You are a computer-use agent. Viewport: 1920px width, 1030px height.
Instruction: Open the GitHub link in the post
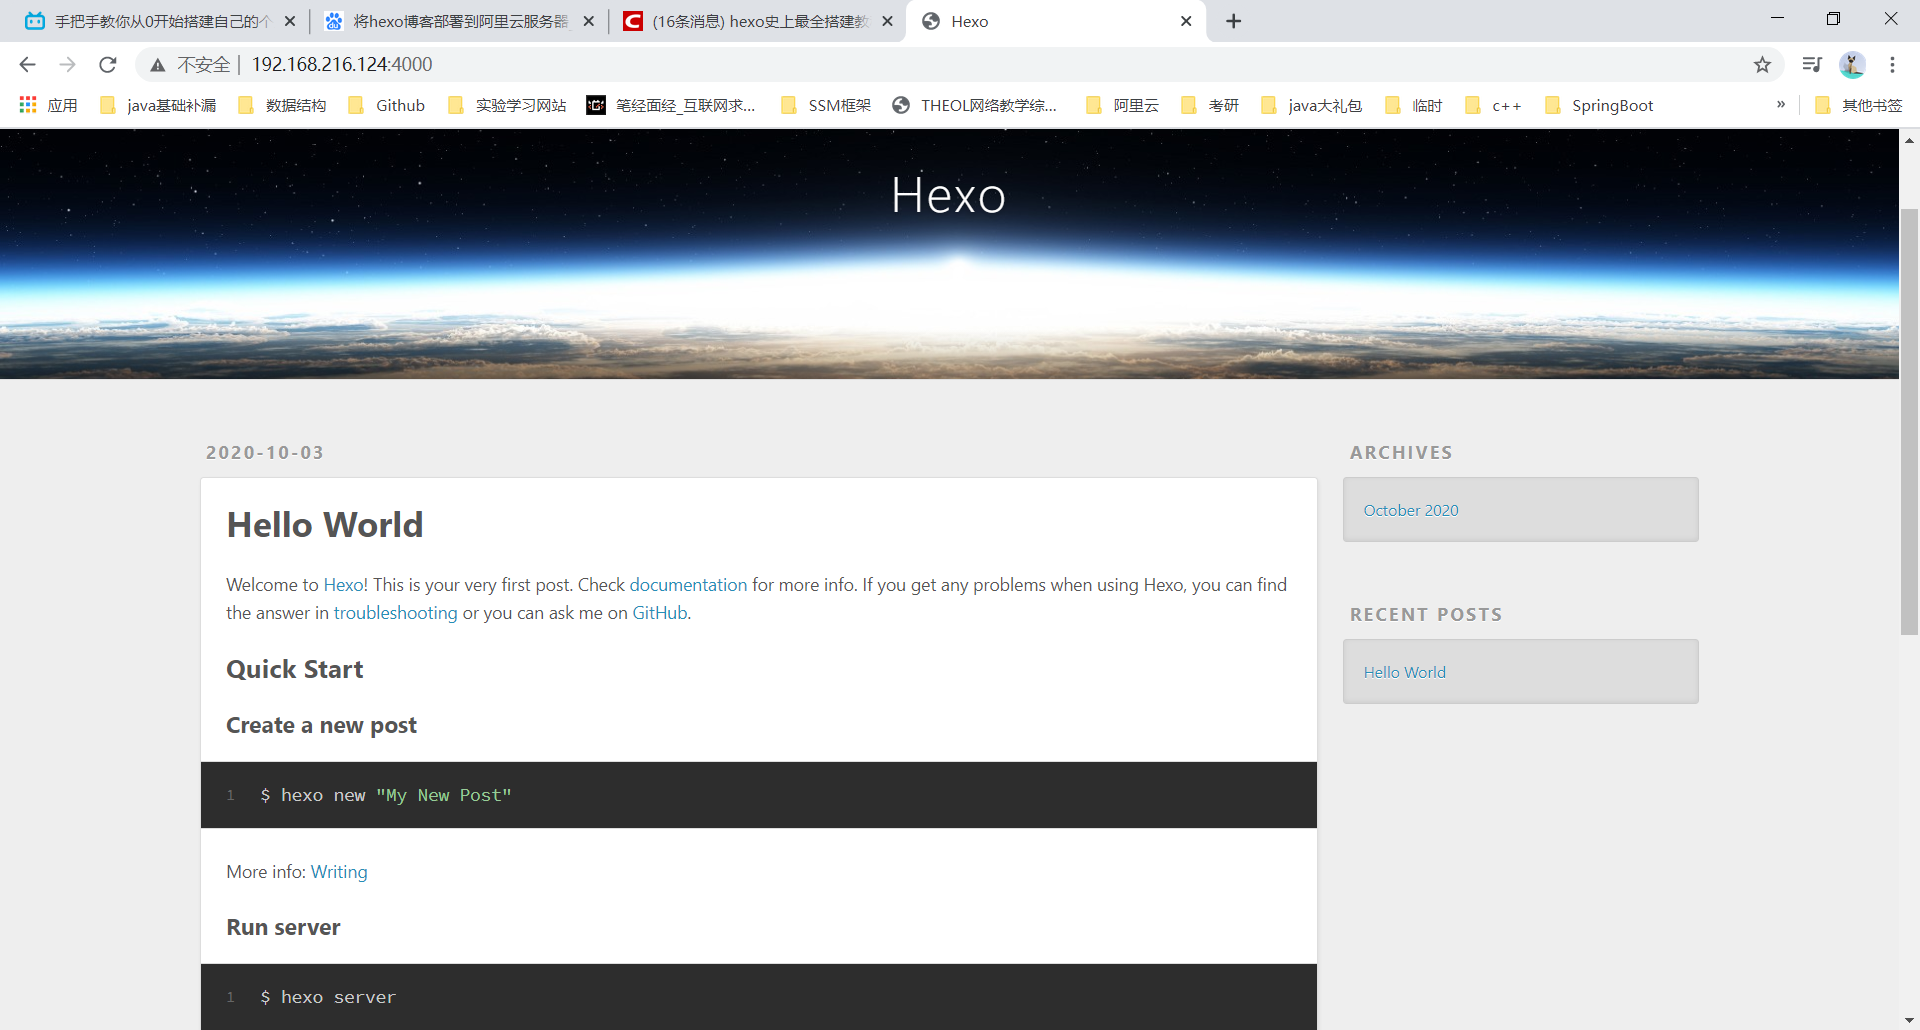(x=660, y=613)
